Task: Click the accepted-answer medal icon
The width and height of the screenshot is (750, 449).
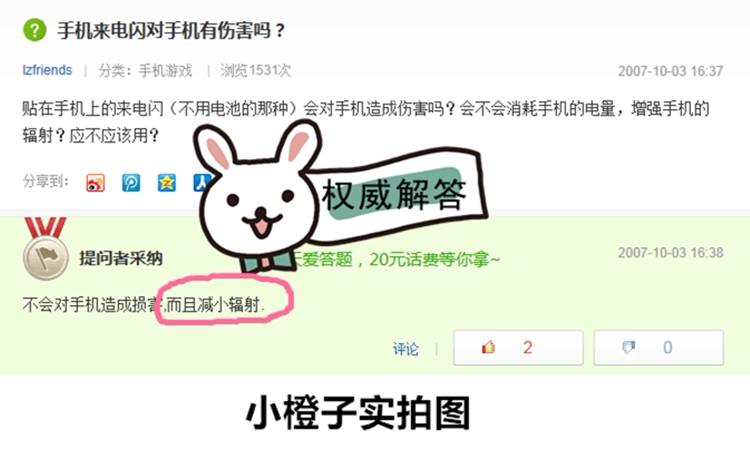Action: (x=45, y=249)
